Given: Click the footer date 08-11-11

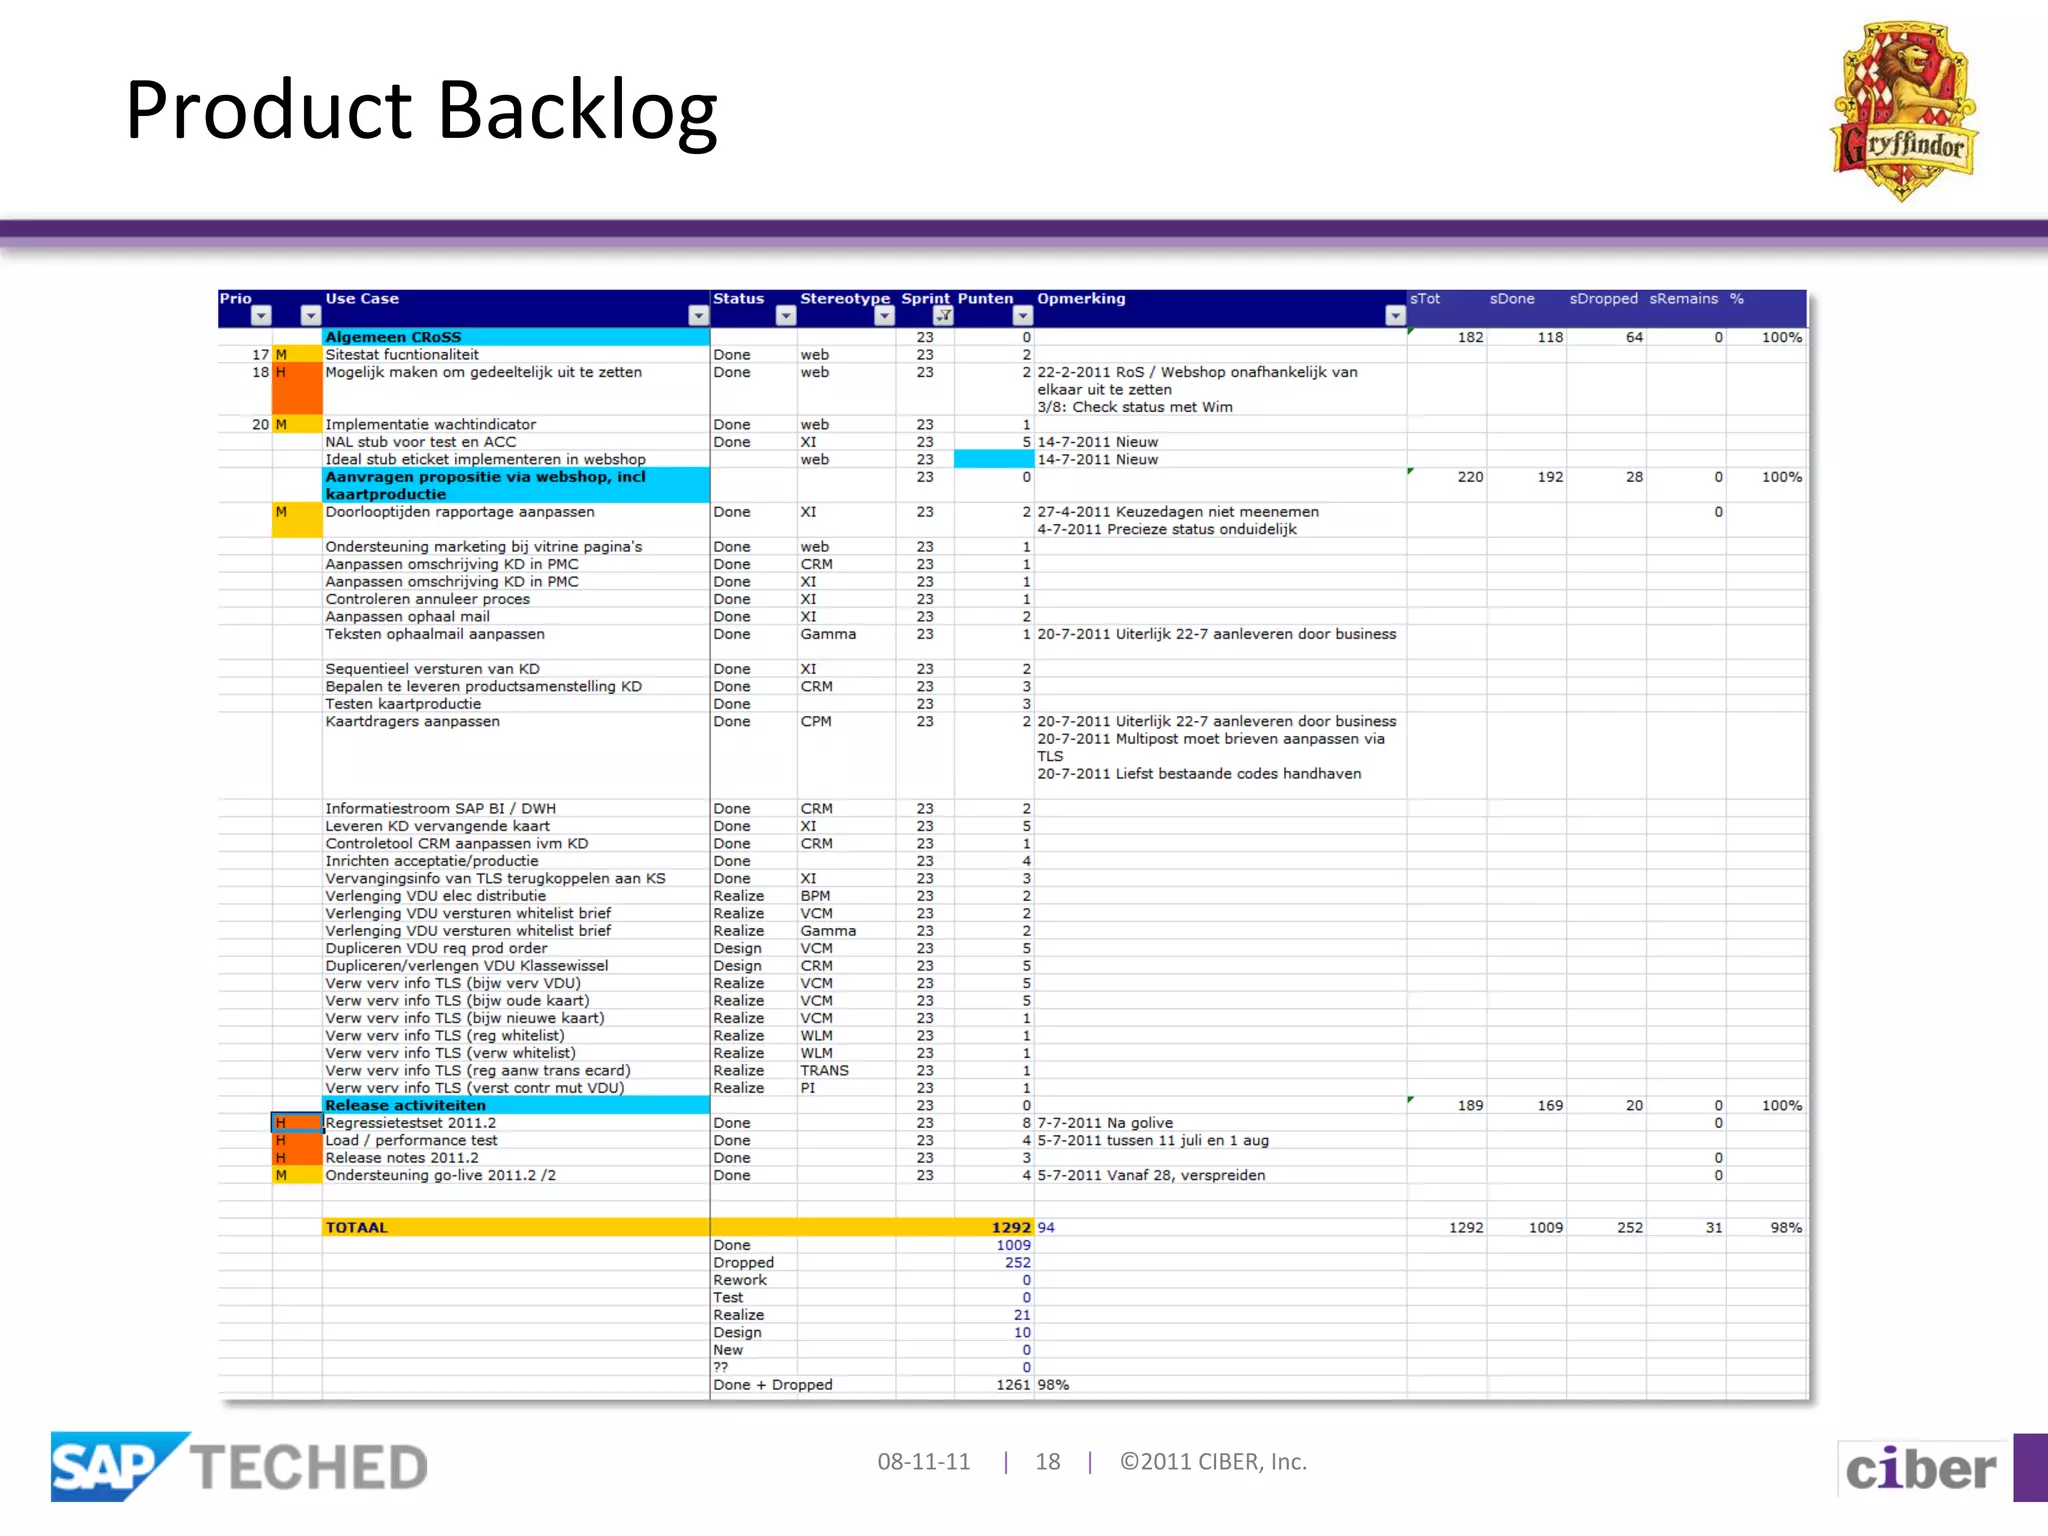Looking at the screenshot, I should click(924, 1462).
